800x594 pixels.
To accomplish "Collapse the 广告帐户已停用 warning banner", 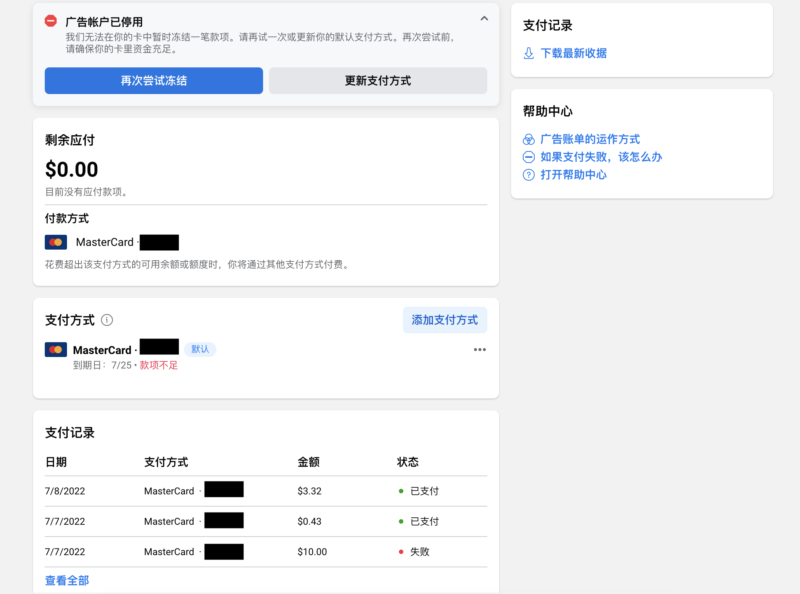I will [x=483, y=17].
